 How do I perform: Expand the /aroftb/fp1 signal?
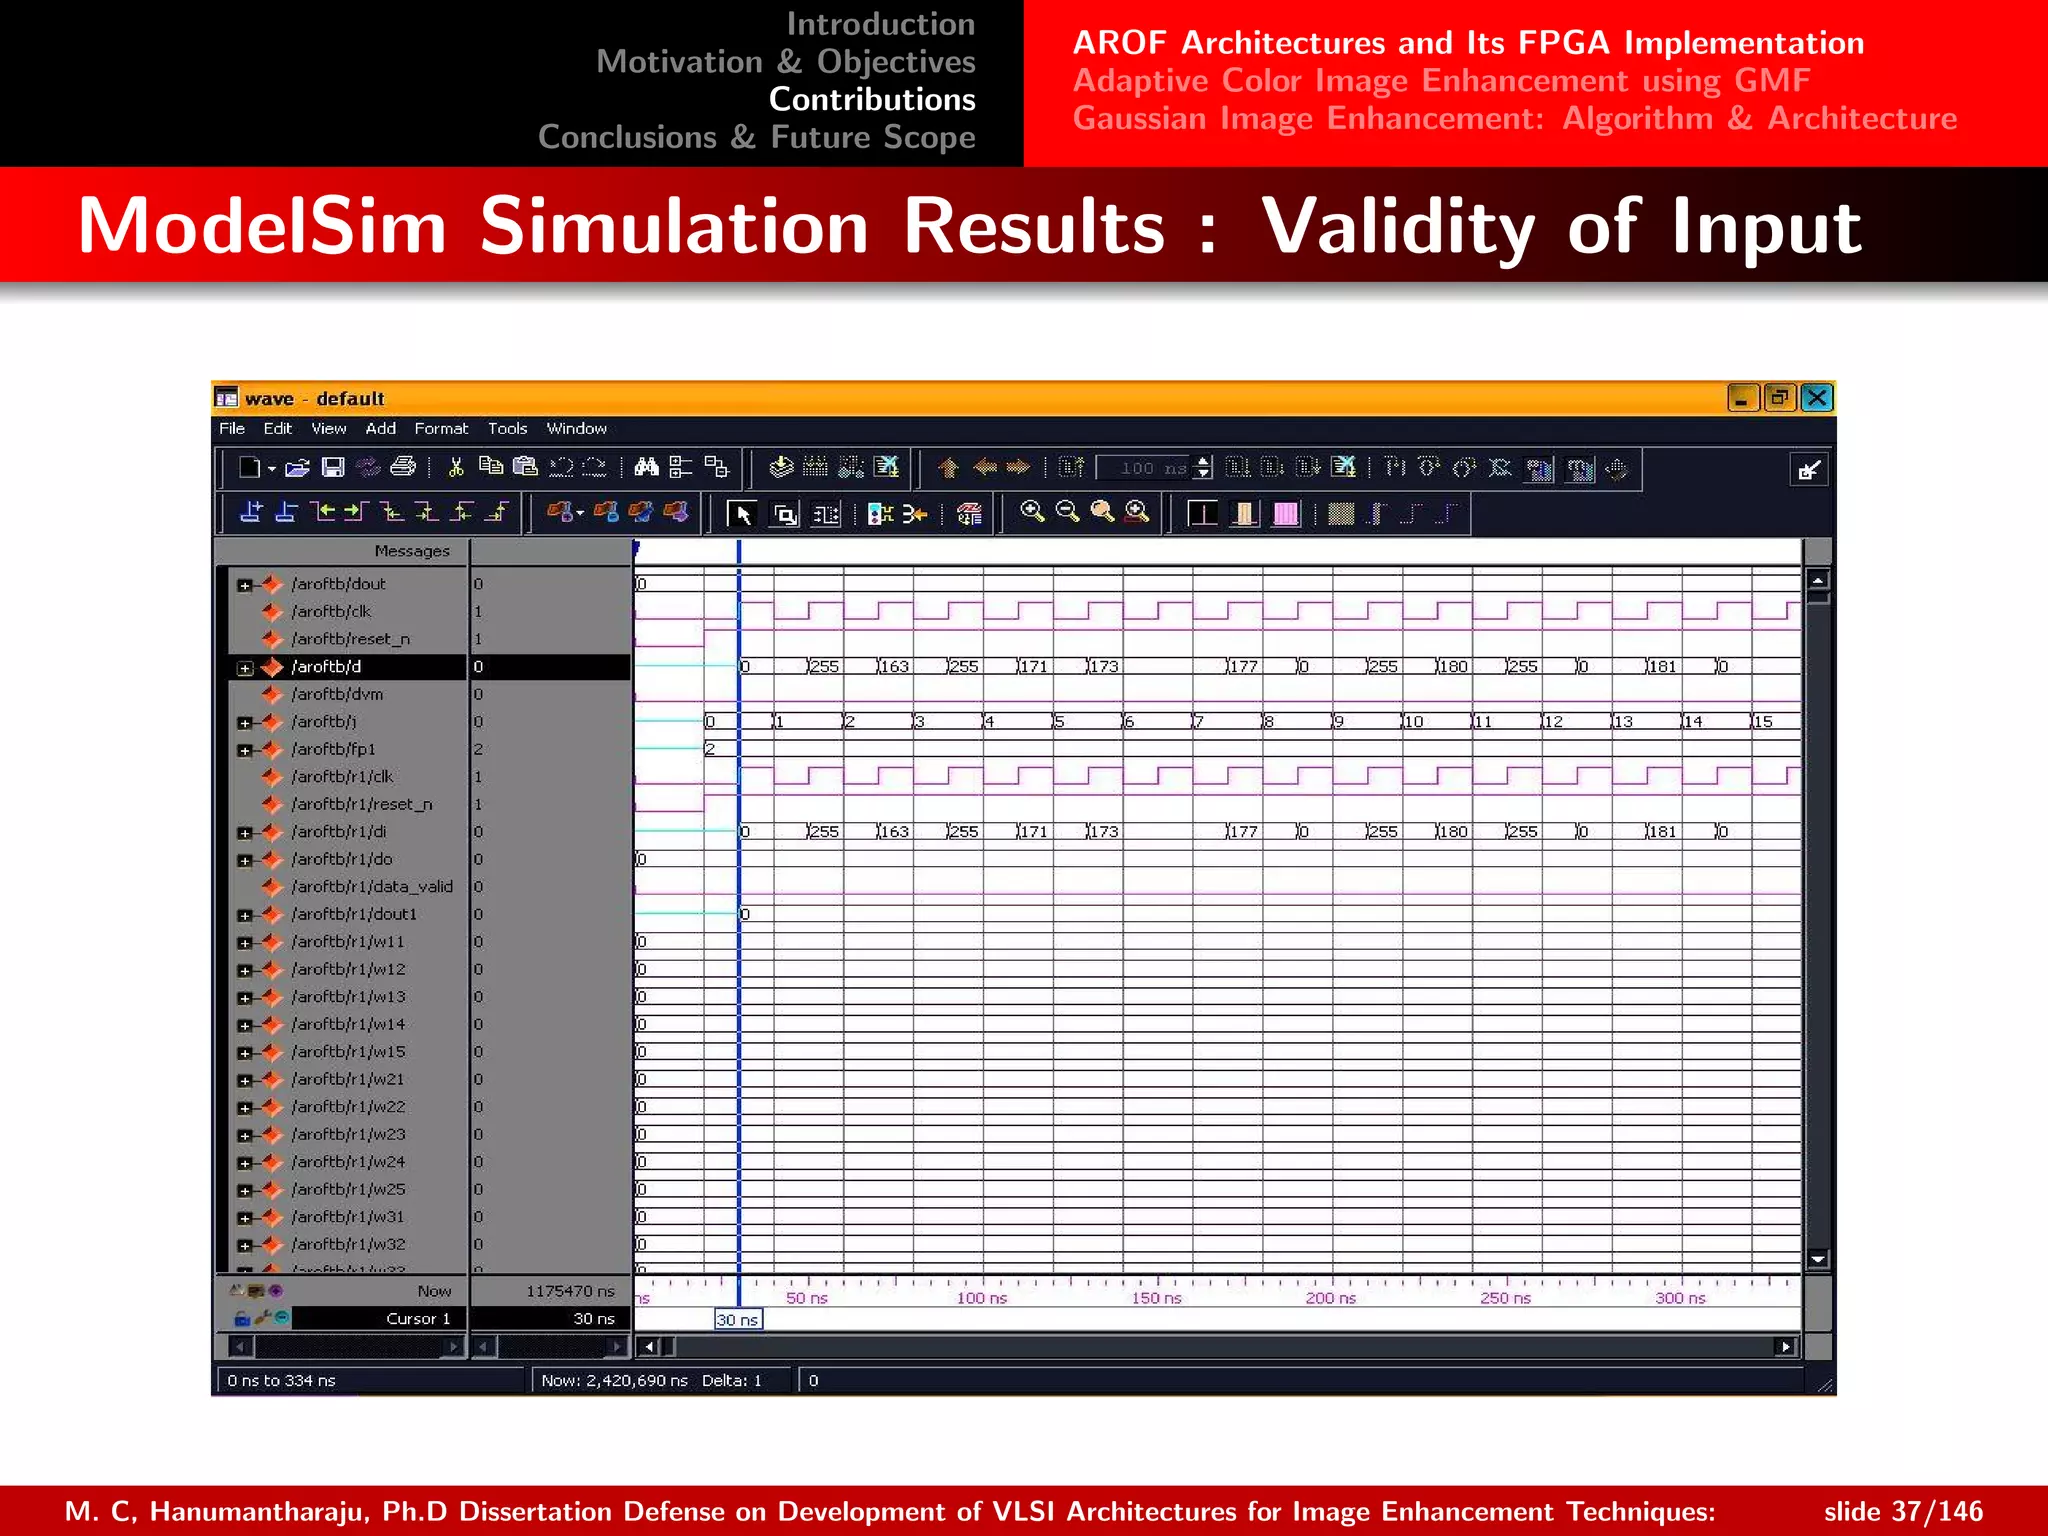[x=244, y=750]
